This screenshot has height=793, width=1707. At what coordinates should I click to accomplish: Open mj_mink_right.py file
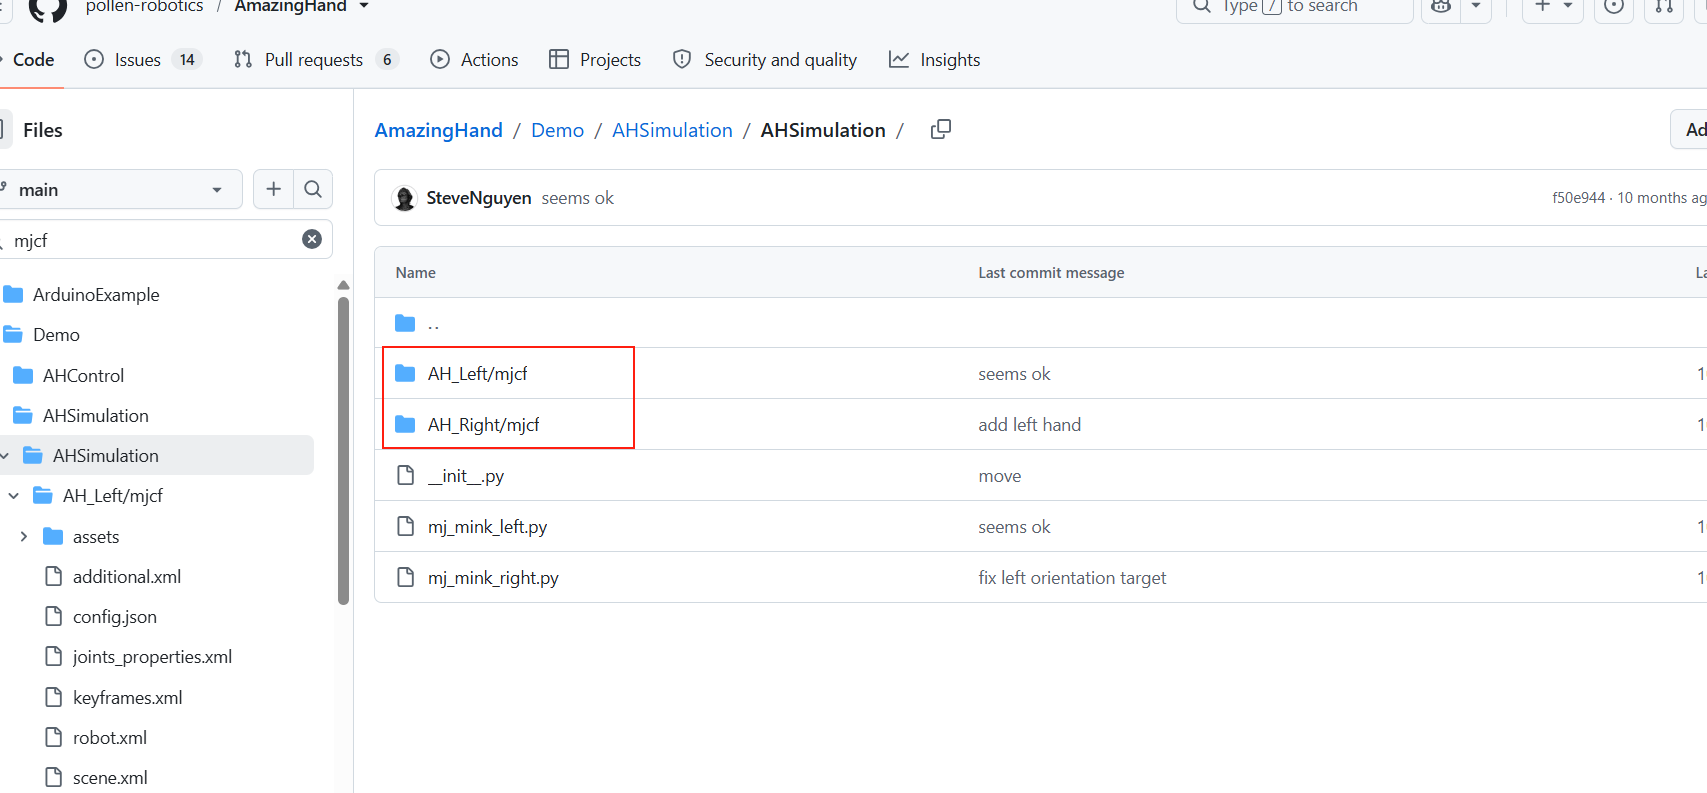pyautogui.click(x=493, y=578)
